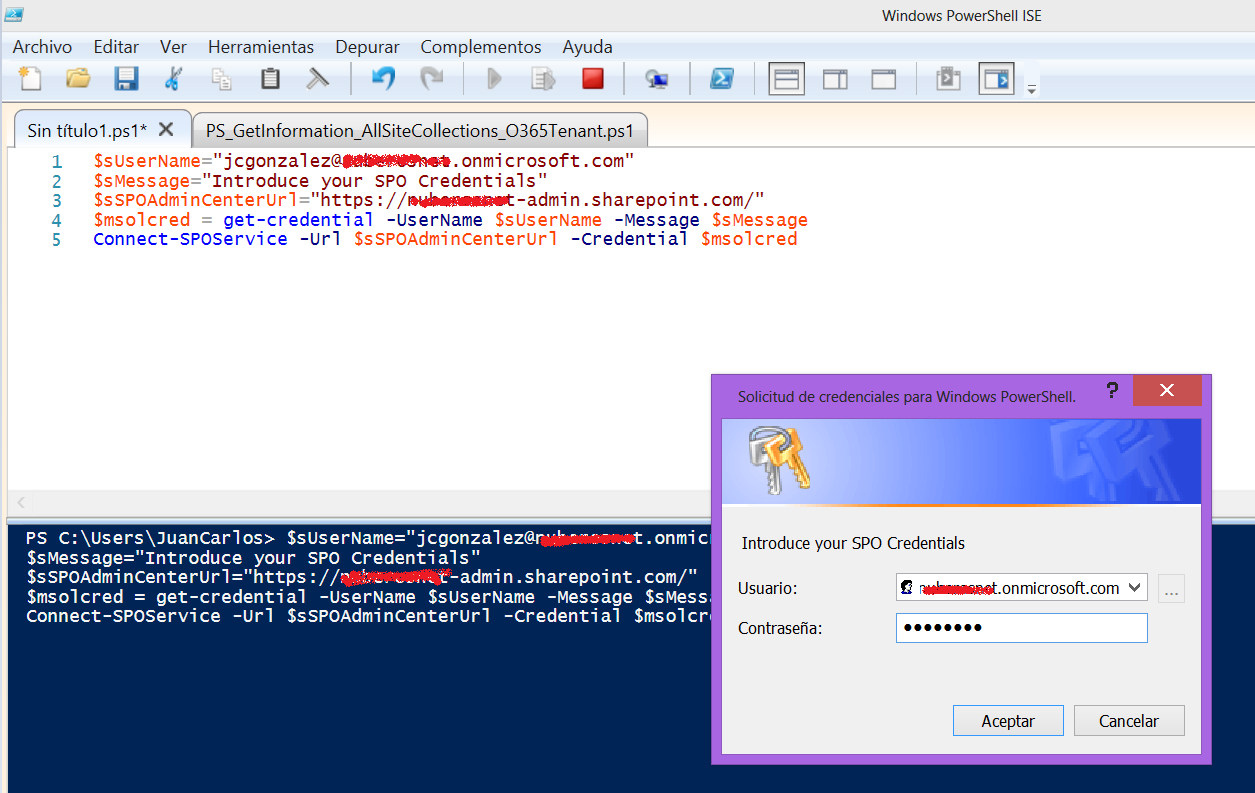Open a new Remote PowerShell Tab icon
Image resolution: width=1255 pixels, height=793 pixels.
[x=658, y=78]
